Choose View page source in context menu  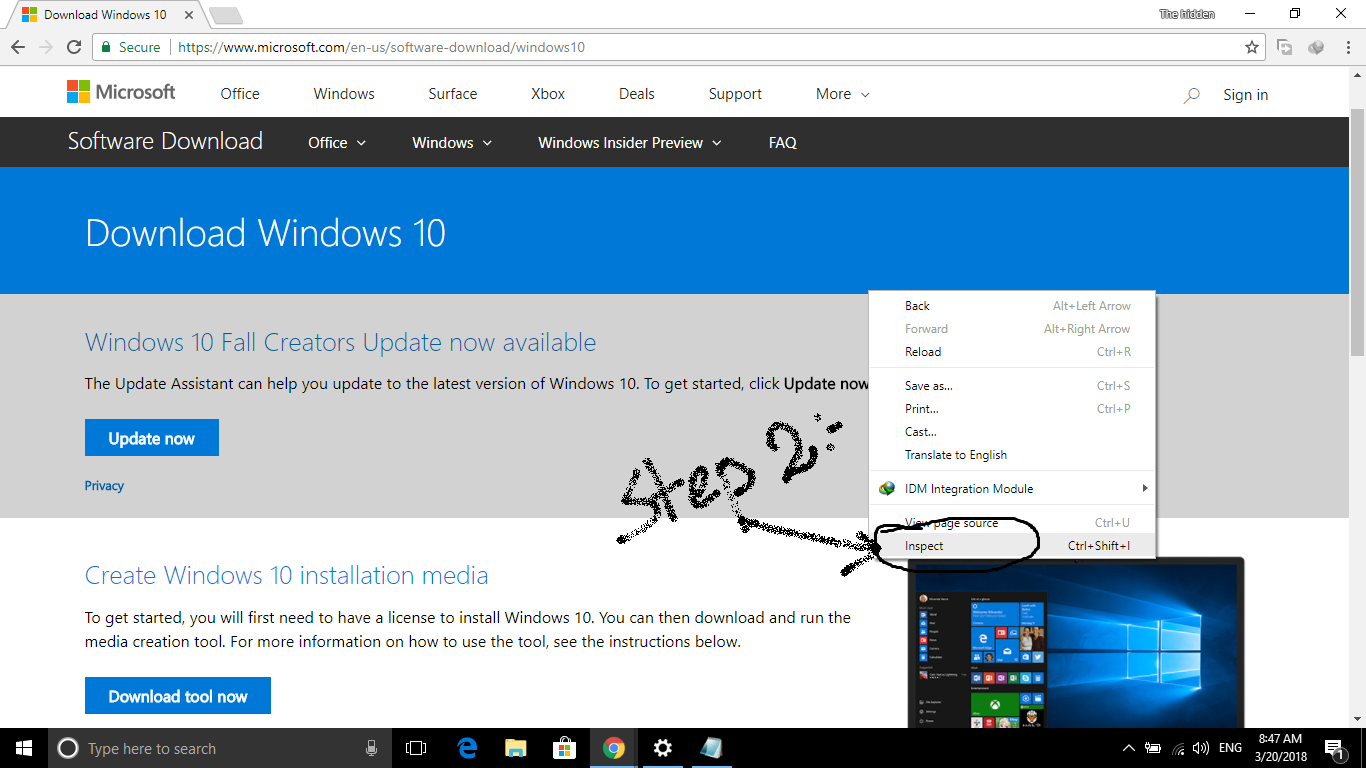(1012, 523)
